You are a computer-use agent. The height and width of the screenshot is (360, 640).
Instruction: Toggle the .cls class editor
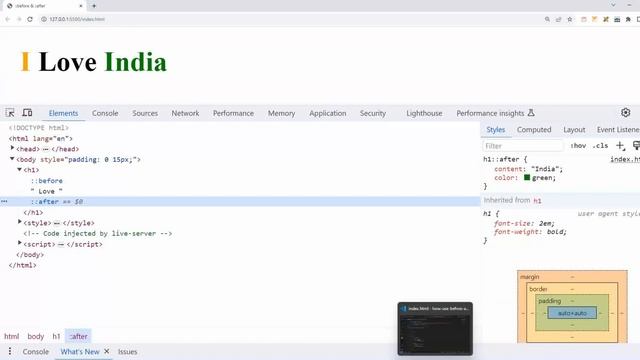600,146
